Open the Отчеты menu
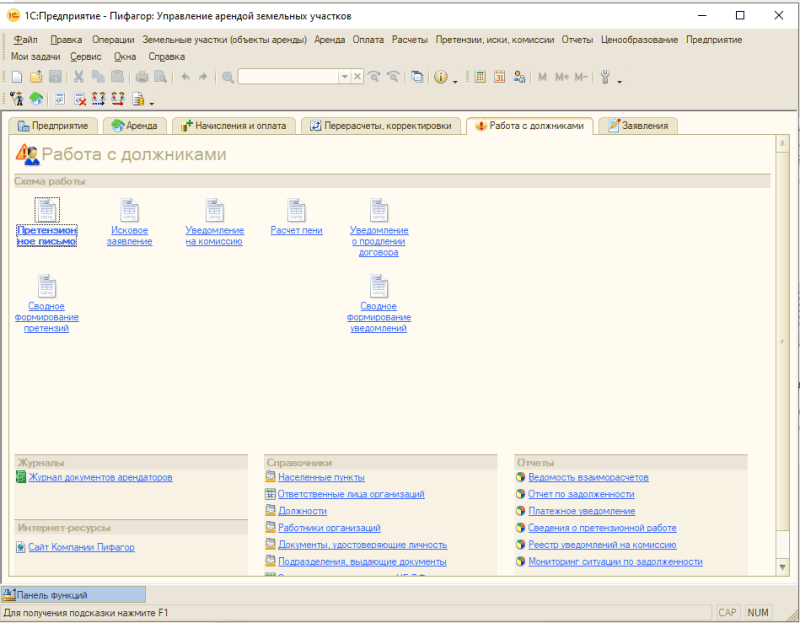This screenshot has height=623, width=800. [x=577, y=40]
